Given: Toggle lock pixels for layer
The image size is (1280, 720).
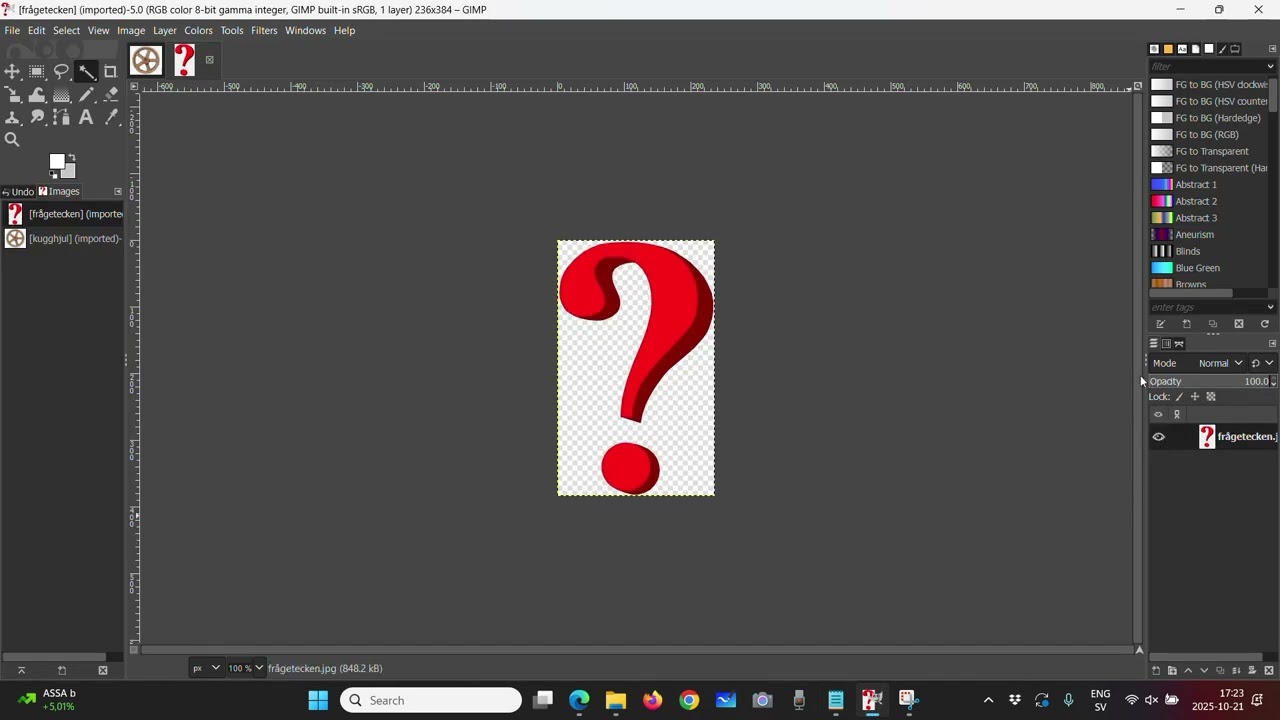Looking at the screenshot, I should click(1179, 397).
